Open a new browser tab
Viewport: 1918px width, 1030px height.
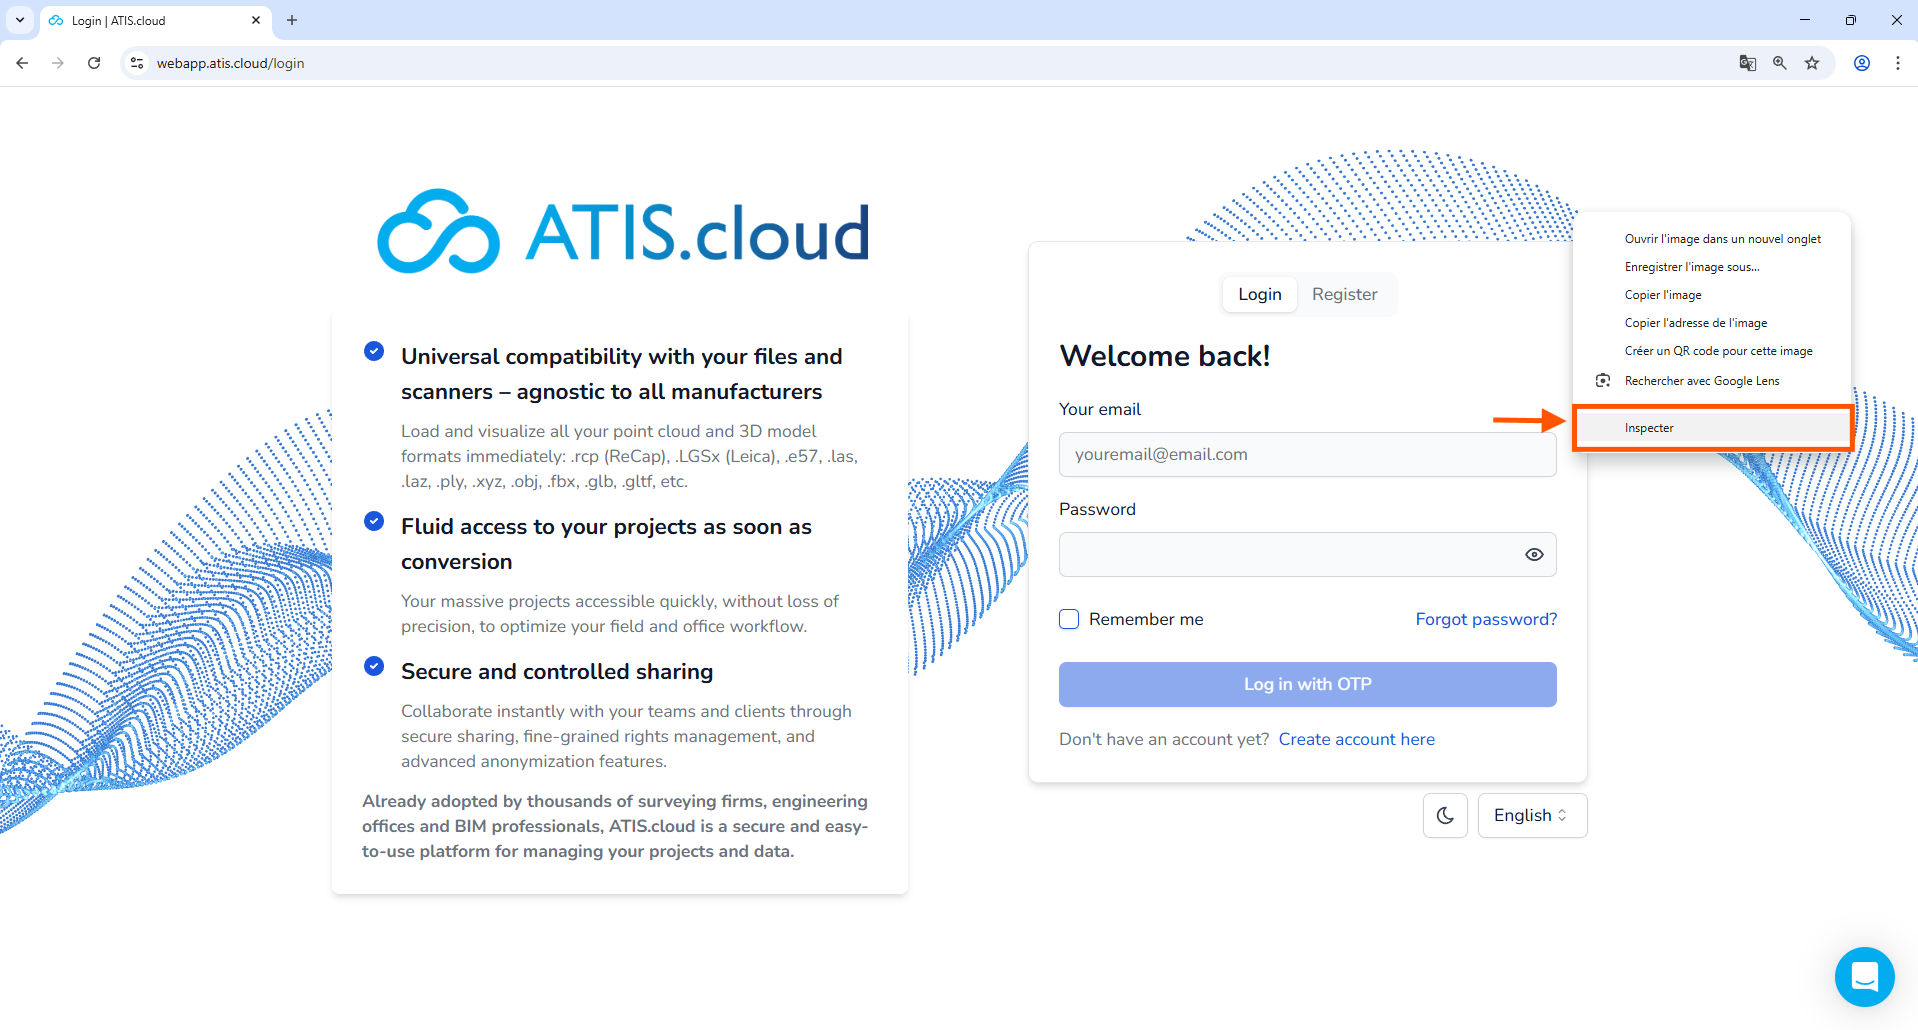tap(292, 20)
